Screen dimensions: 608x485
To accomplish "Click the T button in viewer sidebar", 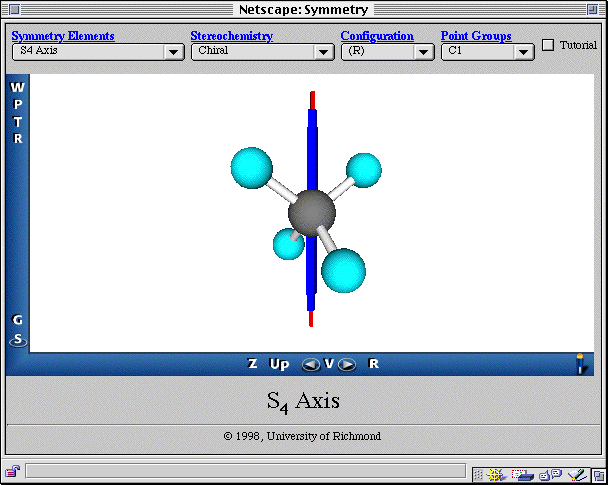I will pyautogui.click(x=17, y=122).
